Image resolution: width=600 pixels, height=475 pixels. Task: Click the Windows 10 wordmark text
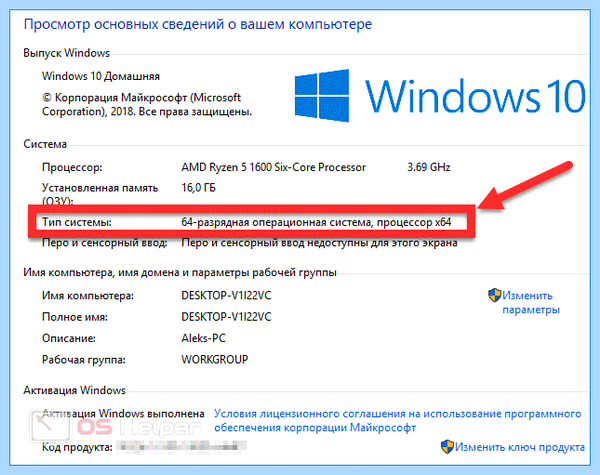pyautogui.click(x=475, y=96)
